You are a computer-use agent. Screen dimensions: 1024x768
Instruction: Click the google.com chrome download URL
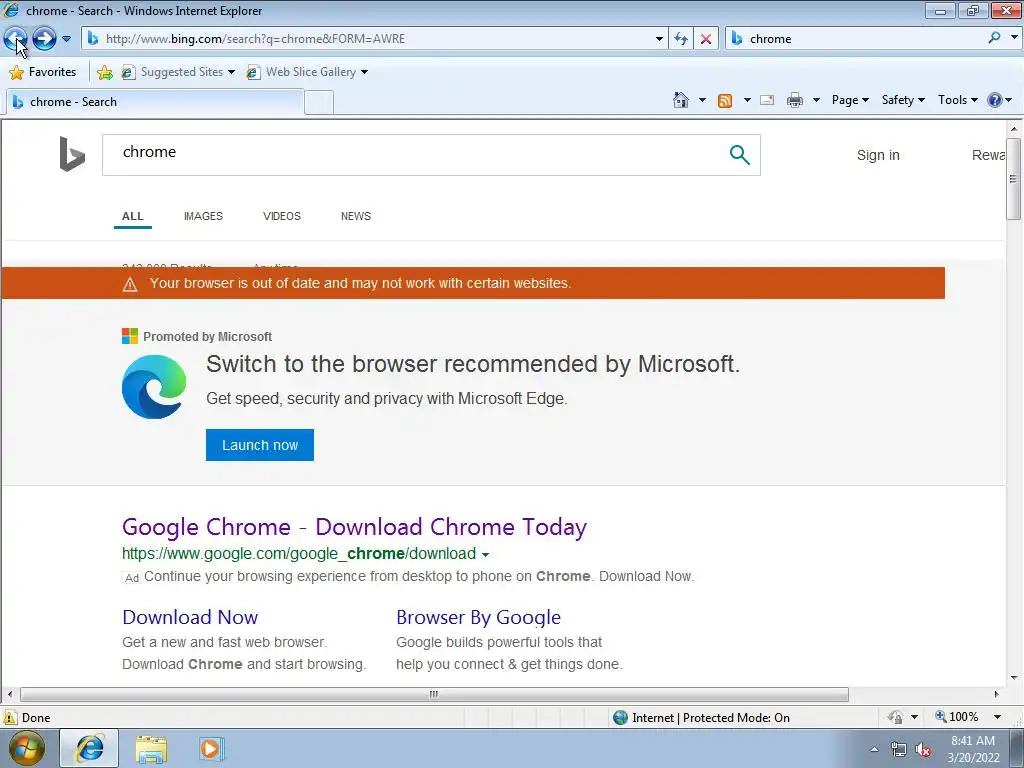[x=298, y=554]
